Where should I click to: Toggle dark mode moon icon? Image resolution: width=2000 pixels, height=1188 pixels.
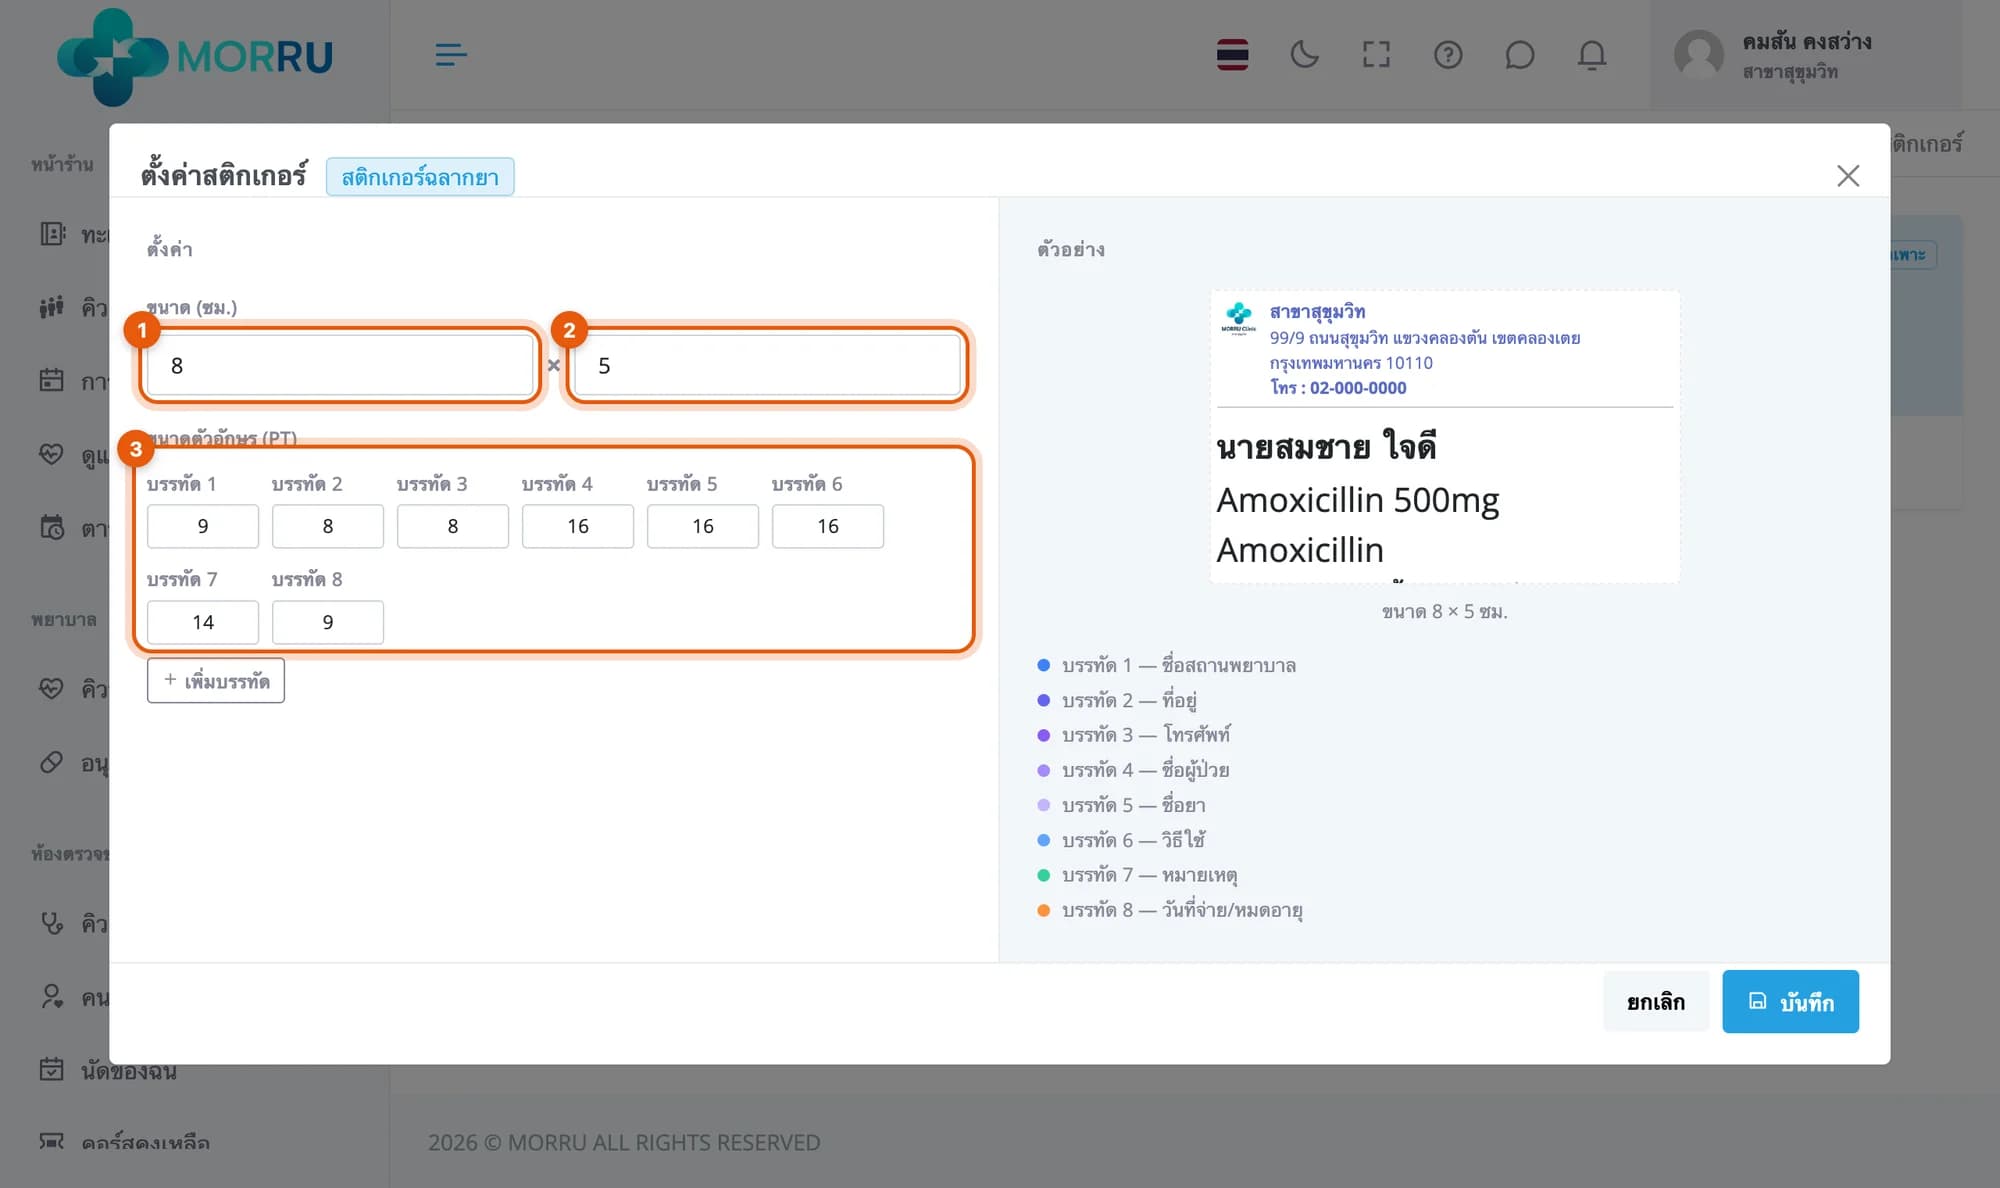[1304, 54]
